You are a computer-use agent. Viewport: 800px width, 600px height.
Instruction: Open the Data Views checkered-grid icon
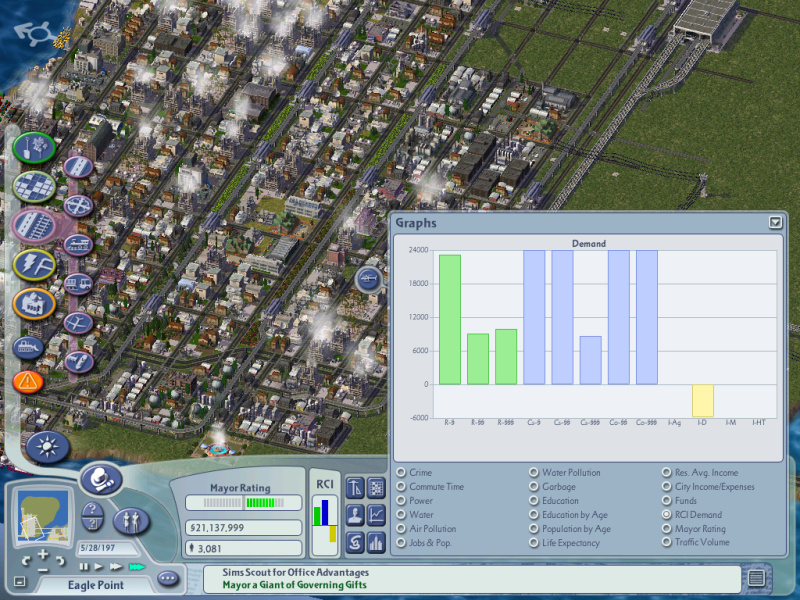(x=376, y=488)
